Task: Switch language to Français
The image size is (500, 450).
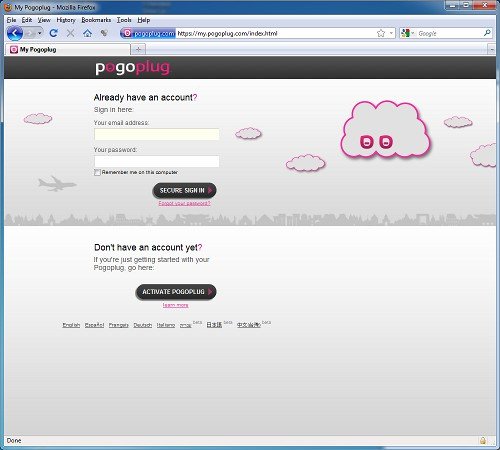Action: (119, 325)
